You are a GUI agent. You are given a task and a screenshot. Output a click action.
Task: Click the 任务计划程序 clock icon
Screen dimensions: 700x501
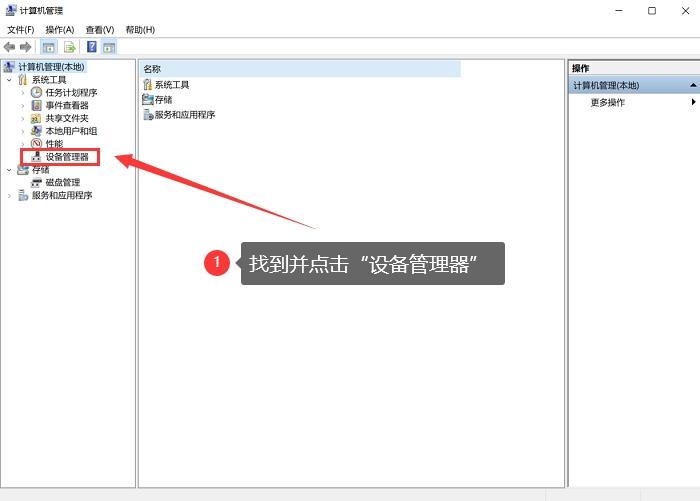(36, 92)
